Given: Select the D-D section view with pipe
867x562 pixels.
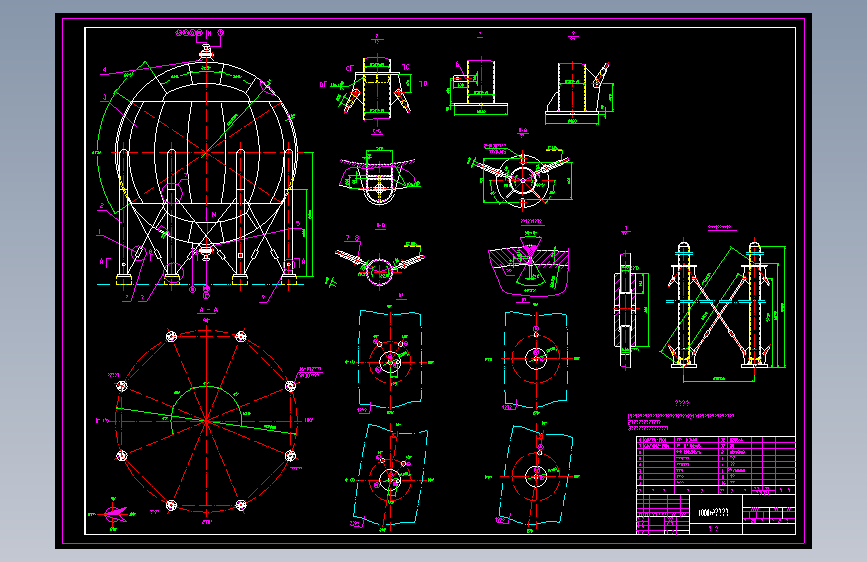Looking at the screenshot, I should [380, 266].
